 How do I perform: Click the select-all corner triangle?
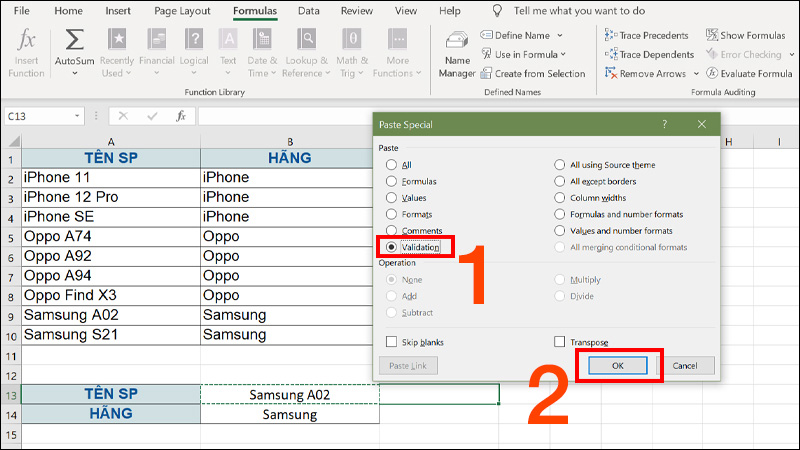(x=14, y=141)
